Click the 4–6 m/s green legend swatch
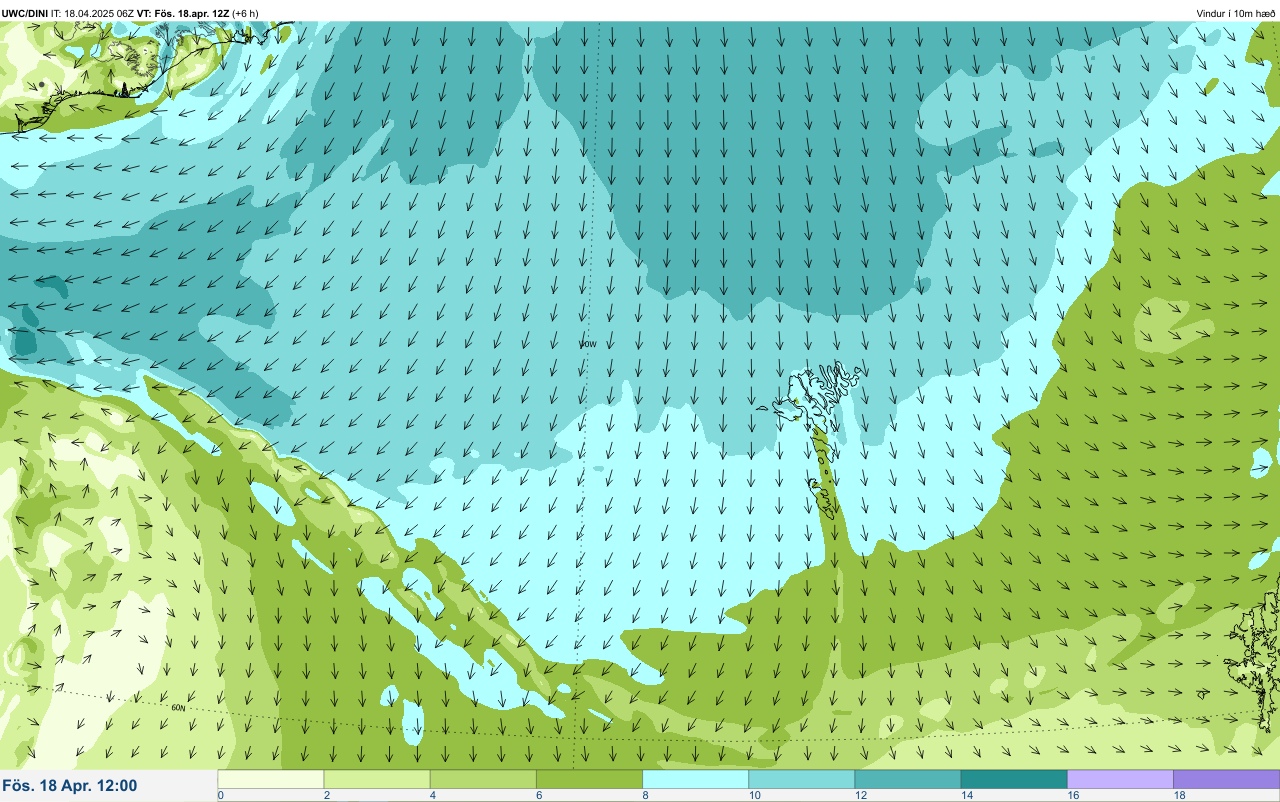1280x802 pixels. point(483,779)
